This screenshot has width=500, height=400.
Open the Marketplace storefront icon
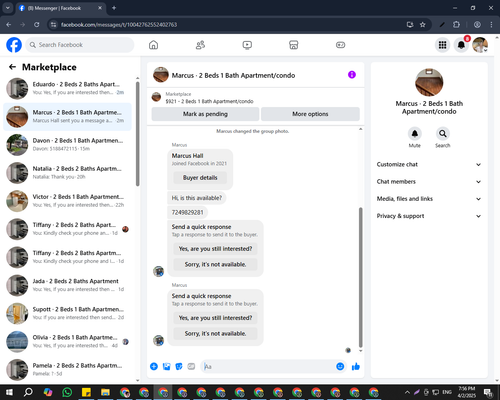pyautogui.click(x=294, y=45)
